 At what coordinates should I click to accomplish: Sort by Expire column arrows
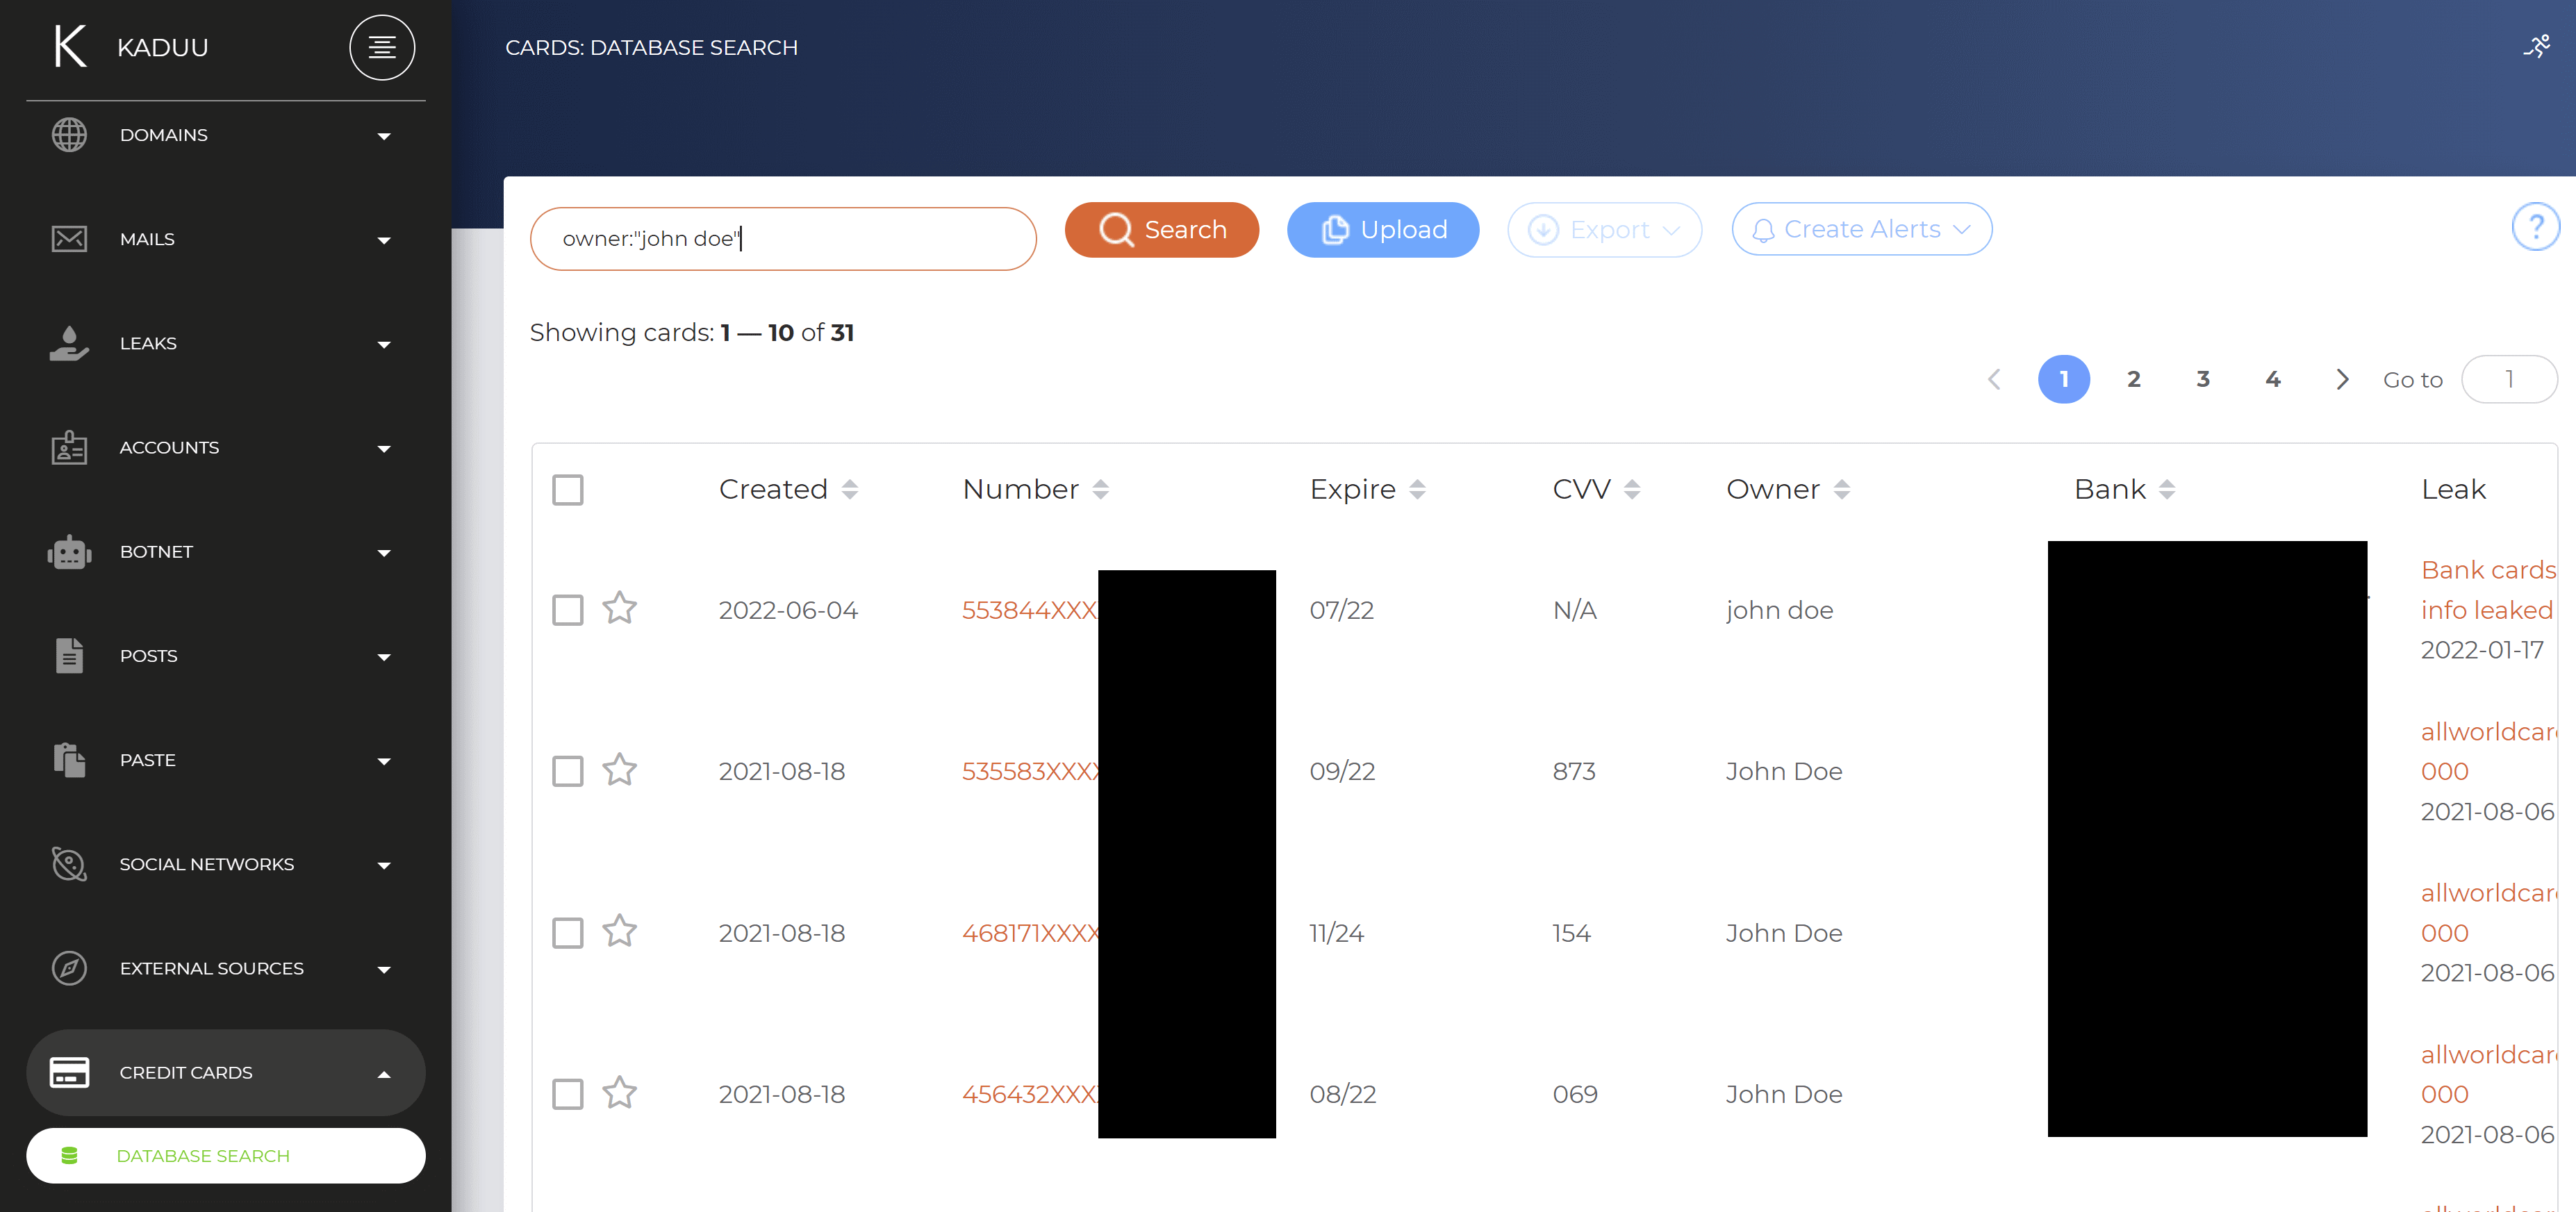pos(1417,490)
